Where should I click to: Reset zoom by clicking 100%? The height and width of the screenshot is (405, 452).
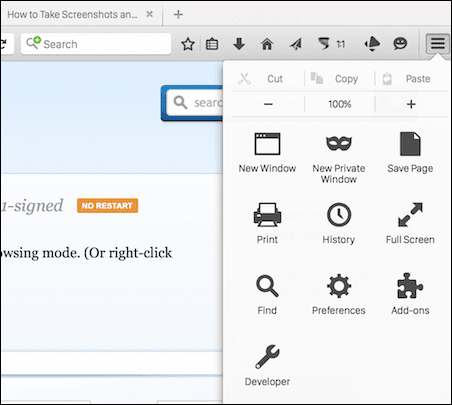(340, 104)
